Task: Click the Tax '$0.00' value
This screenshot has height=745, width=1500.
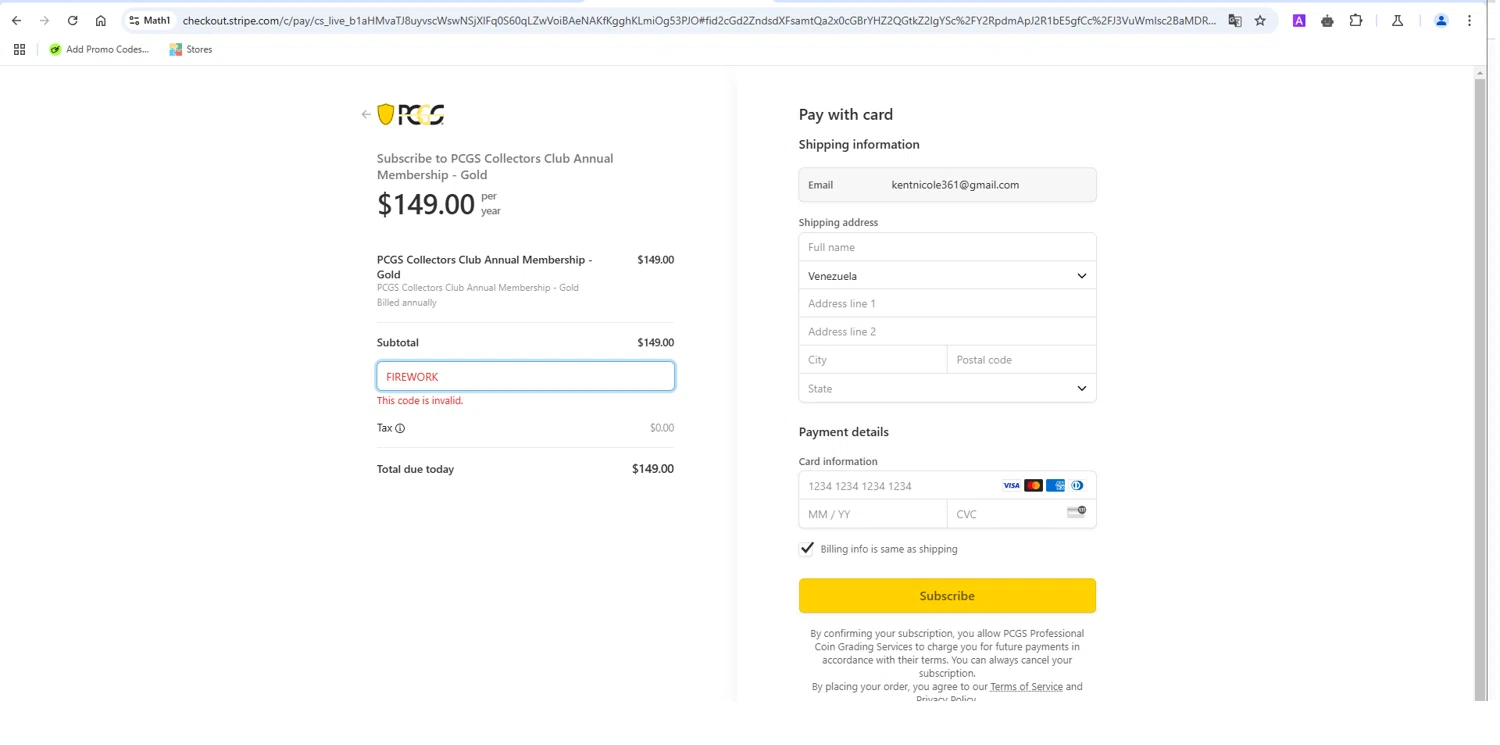Action: tap(662, 428)
